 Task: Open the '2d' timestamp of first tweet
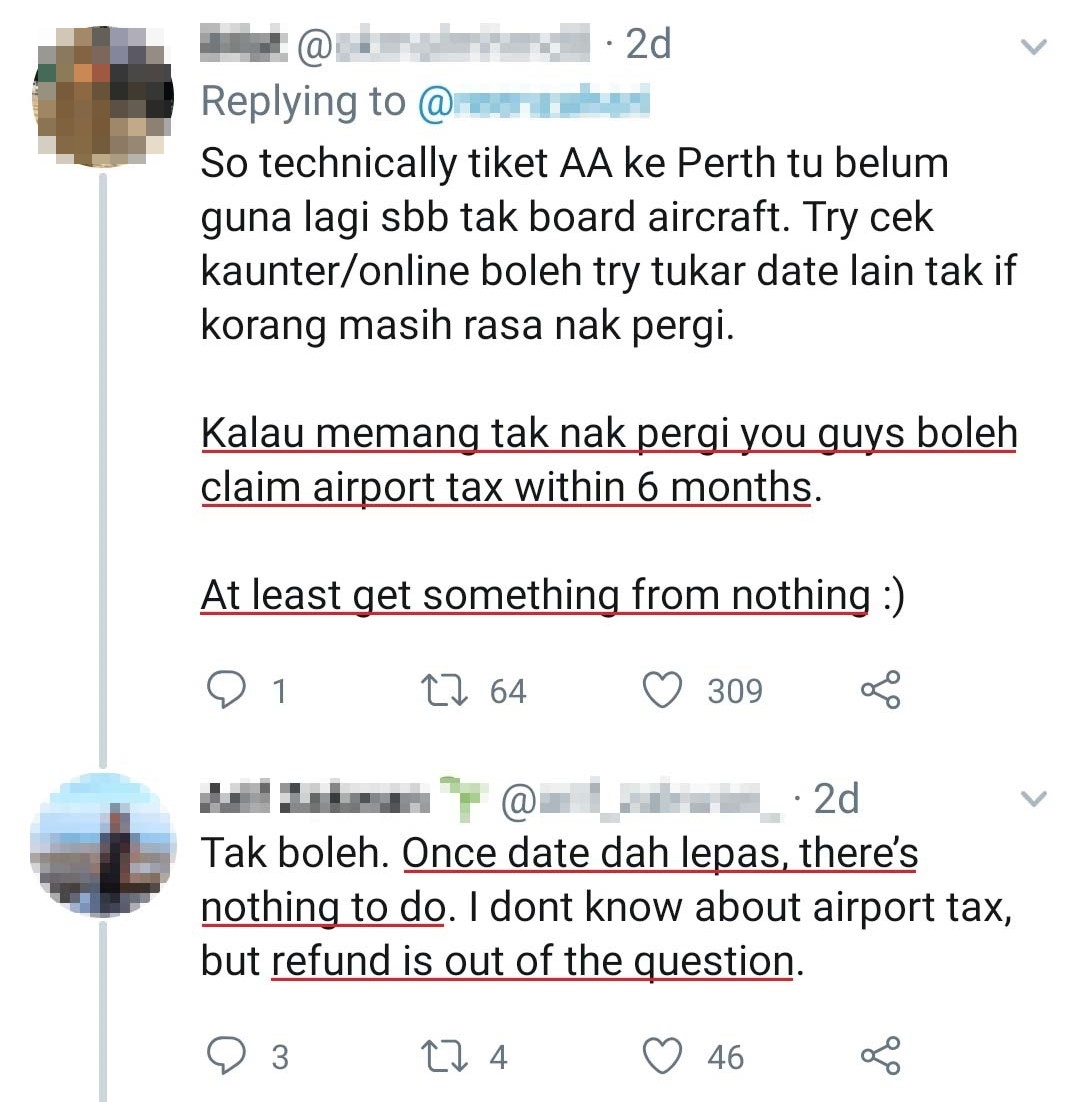[x=647, y=45]
